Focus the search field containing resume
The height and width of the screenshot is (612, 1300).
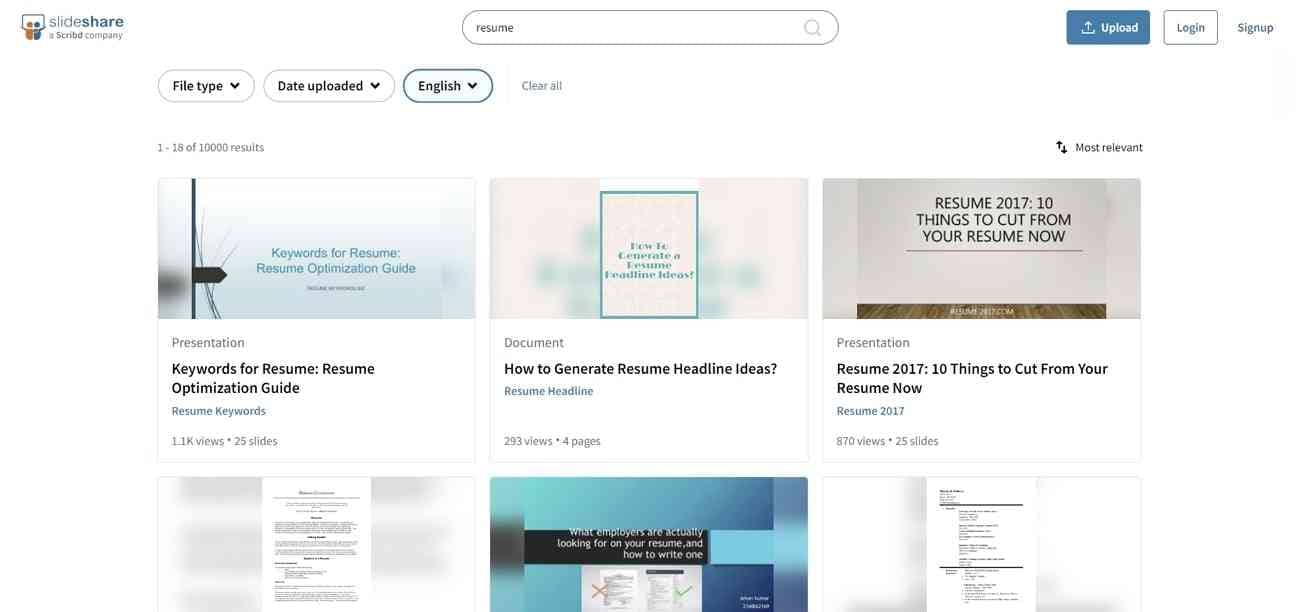650,27
